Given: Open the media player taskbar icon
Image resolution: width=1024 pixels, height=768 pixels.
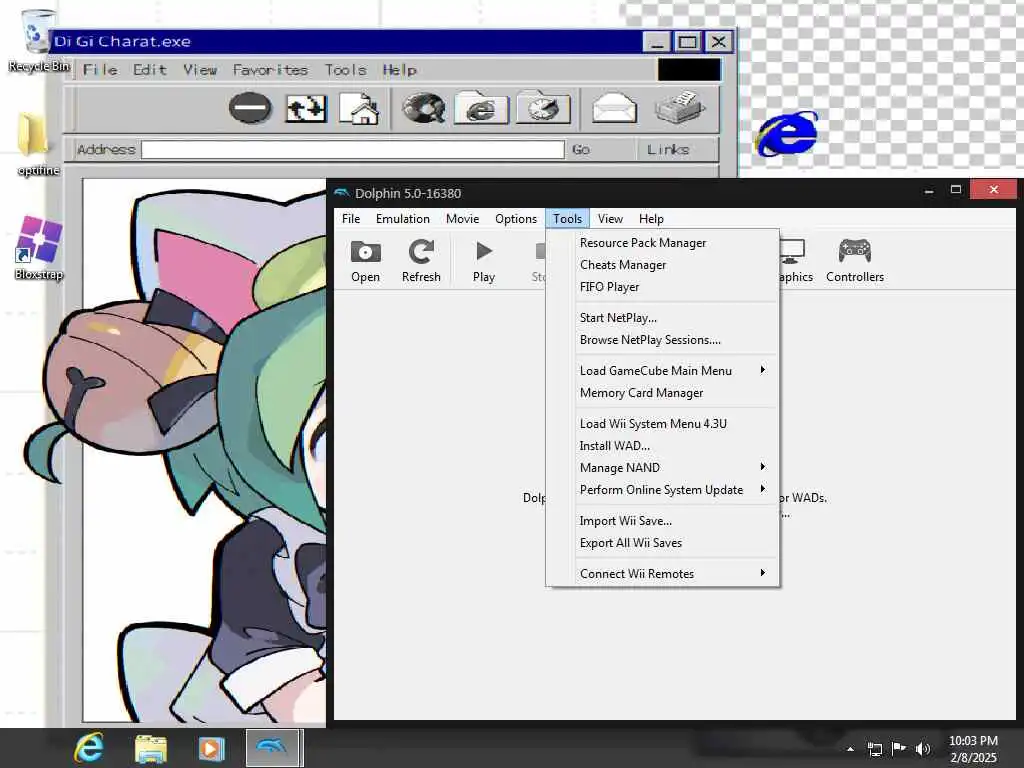Looking at the screenshot, I should (210, 748).
